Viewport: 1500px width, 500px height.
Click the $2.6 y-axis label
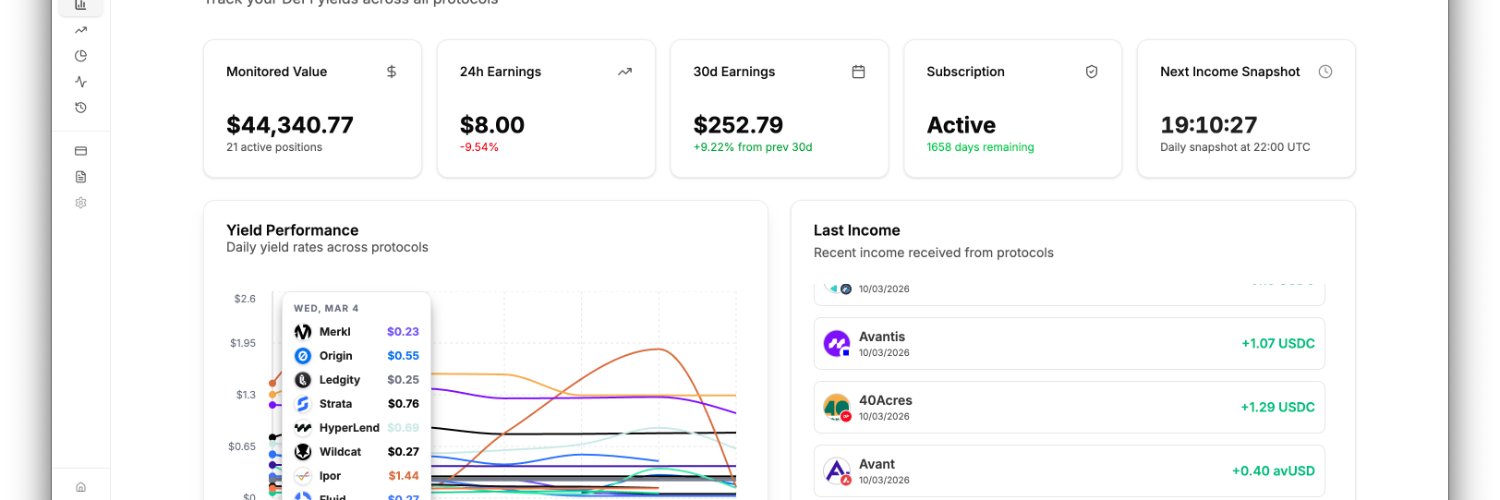[x=244, y=298]
